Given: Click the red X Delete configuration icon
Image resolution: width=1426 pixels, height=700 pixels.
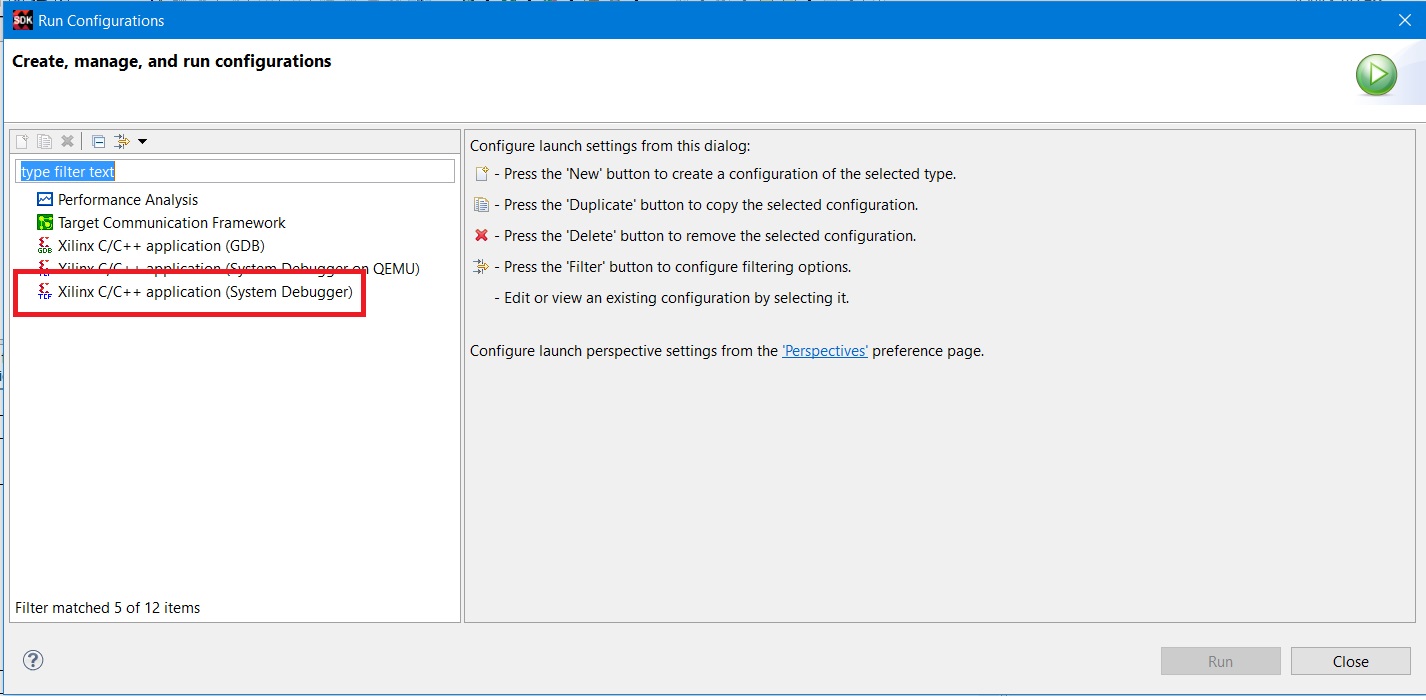Looking at the screenshot, I should (x=68, y=141).
